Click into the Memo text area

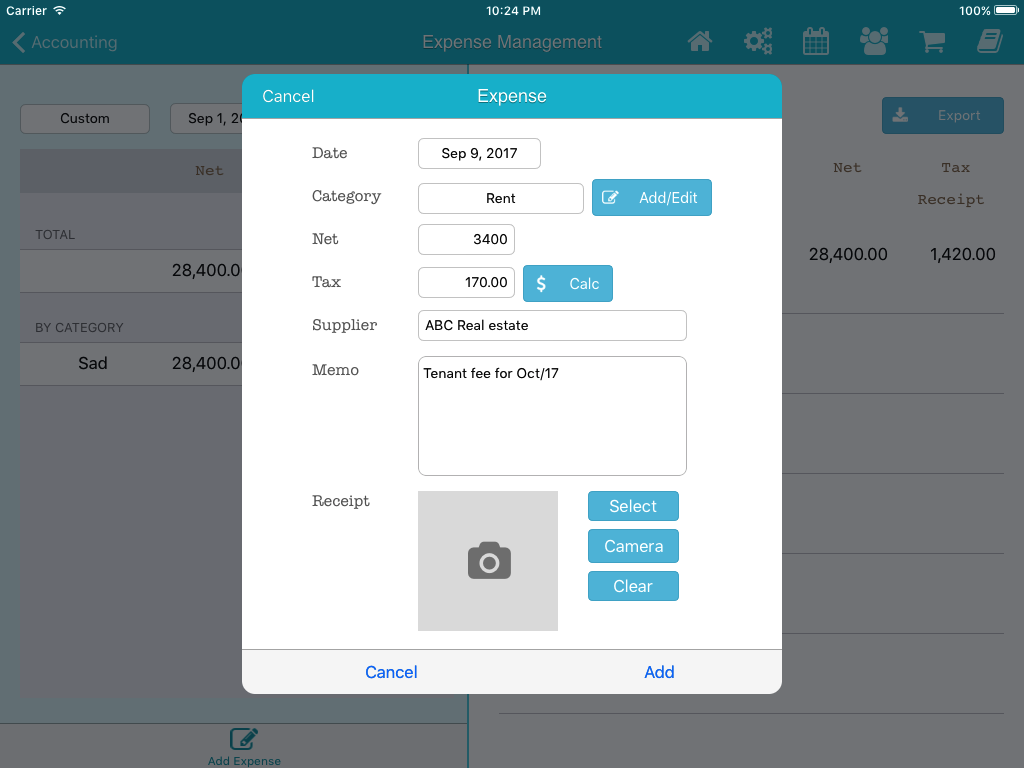click(x=552, y=416)
